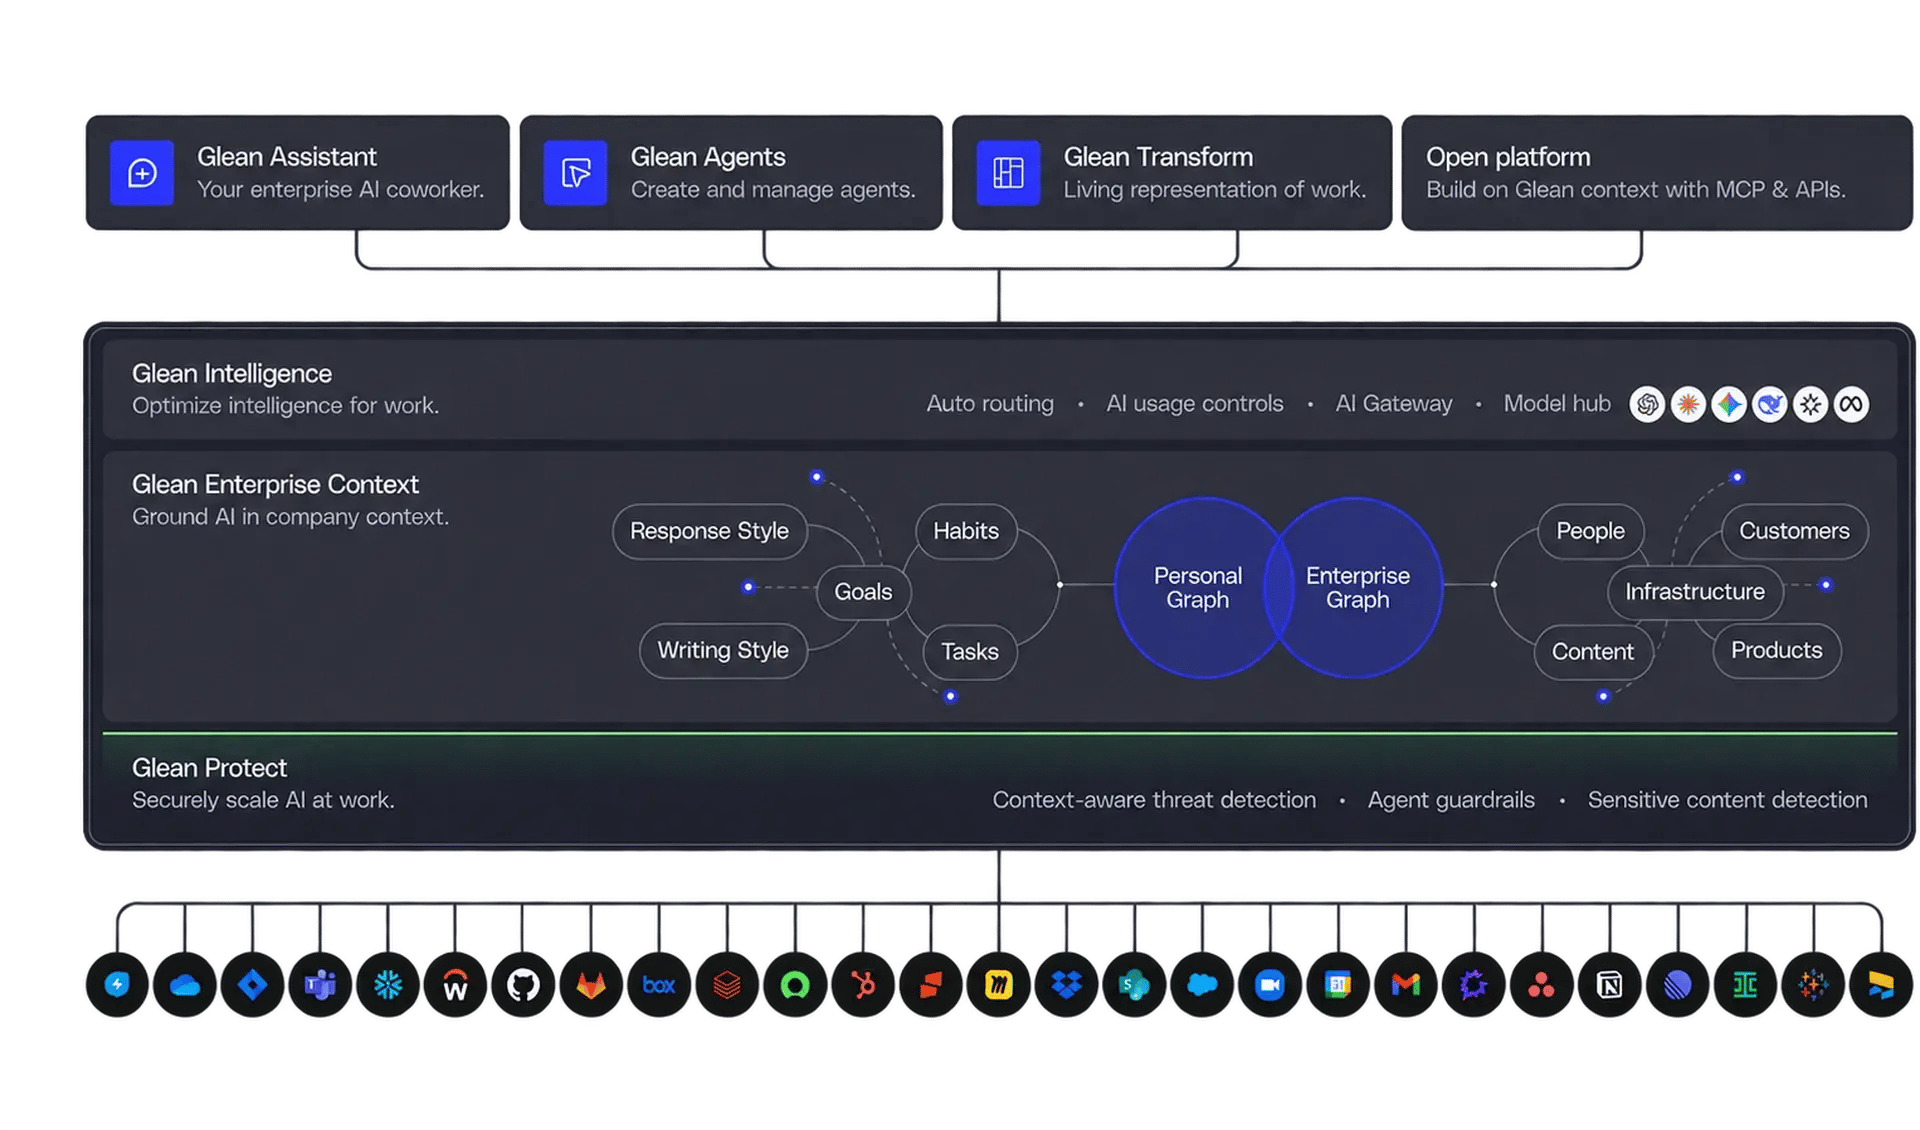Image resolution: width=1920 pixels, height=1130 pixels.
Task: Click the Glean Assistant chat-plus icon
Action: 142,173
